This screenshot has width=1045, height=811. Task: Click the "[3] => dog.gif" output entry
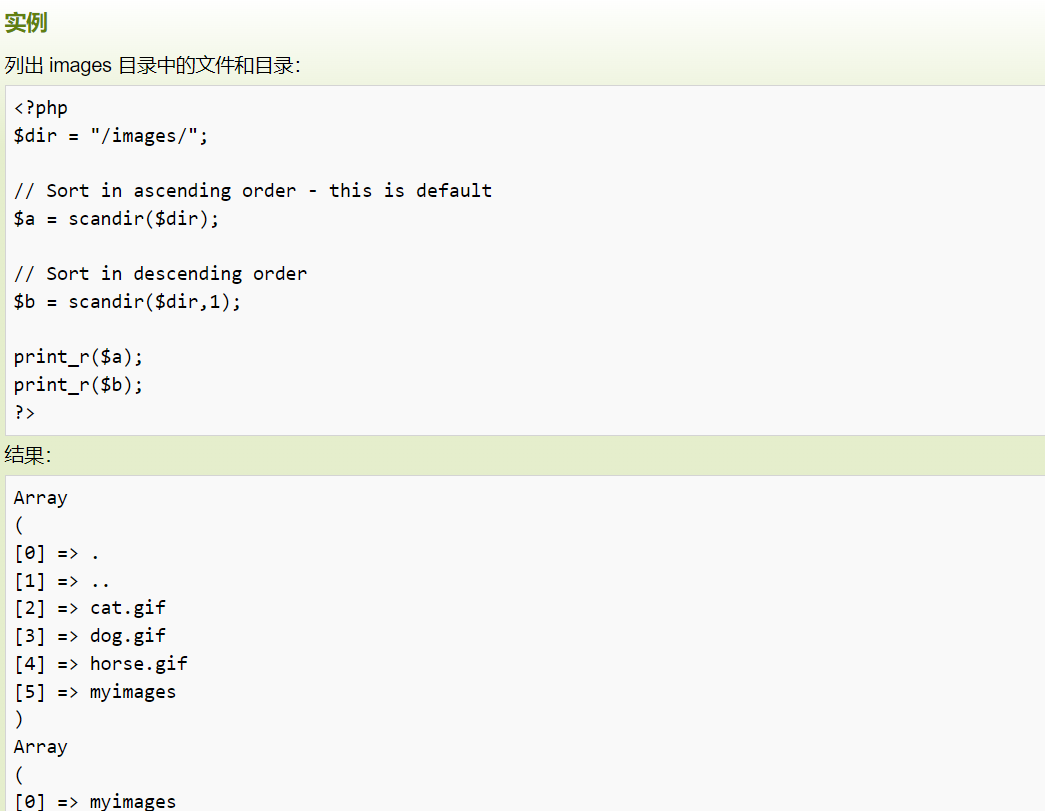click(x=90, y=636)
